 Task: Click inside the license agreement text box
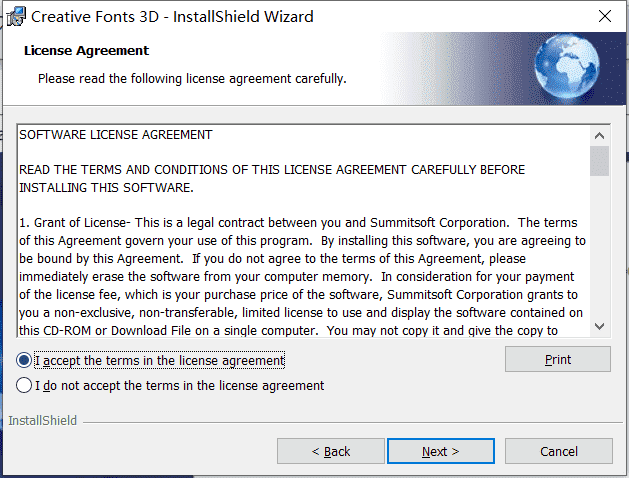tap(304, 231)
